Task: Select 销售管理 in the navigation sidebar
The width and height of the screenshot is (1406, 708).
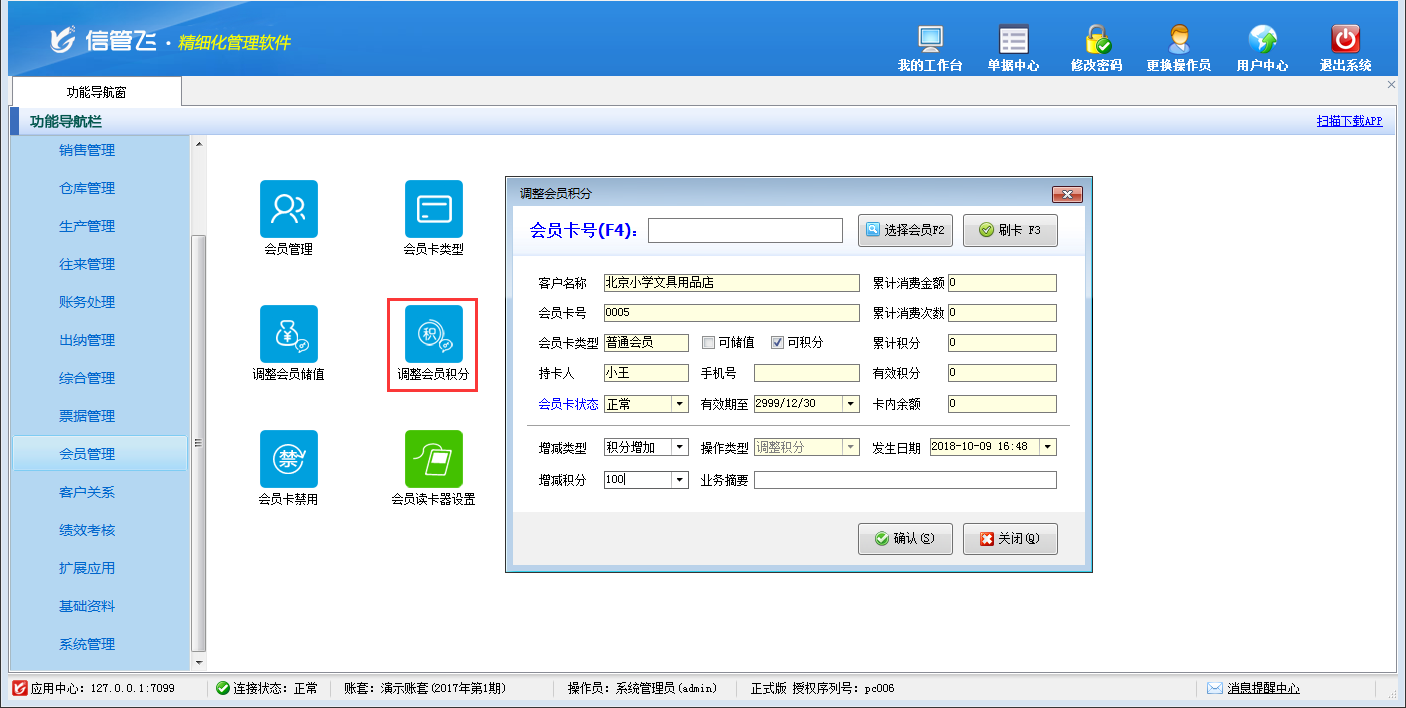Action: click(87, 151)
